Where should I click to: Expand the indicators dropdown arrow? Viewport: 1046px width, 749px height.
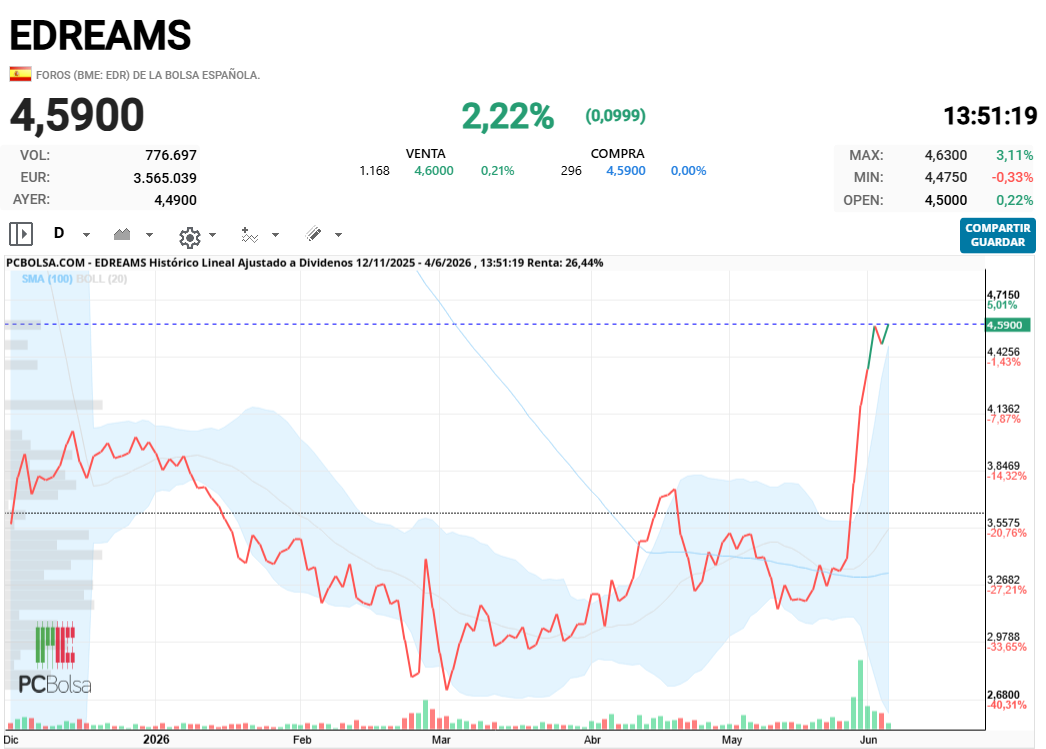click(276, 235)
